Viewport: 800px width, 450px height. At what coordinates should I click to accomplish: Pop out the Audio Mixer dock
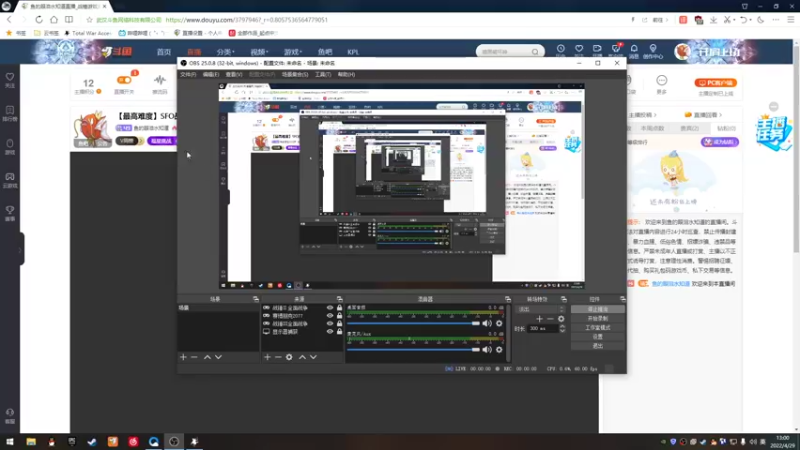pos(508,299)
